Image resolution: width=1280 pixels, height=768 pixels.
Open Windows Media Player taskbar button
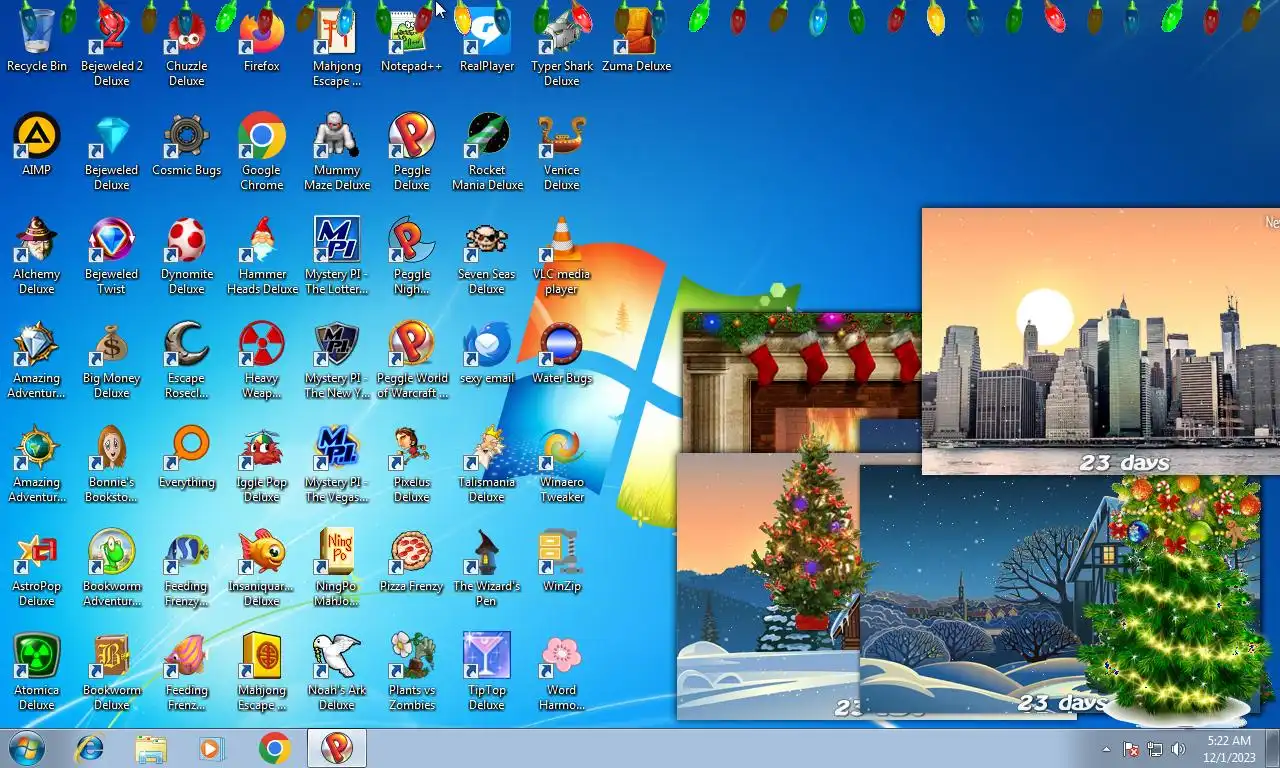coord(212,748)
